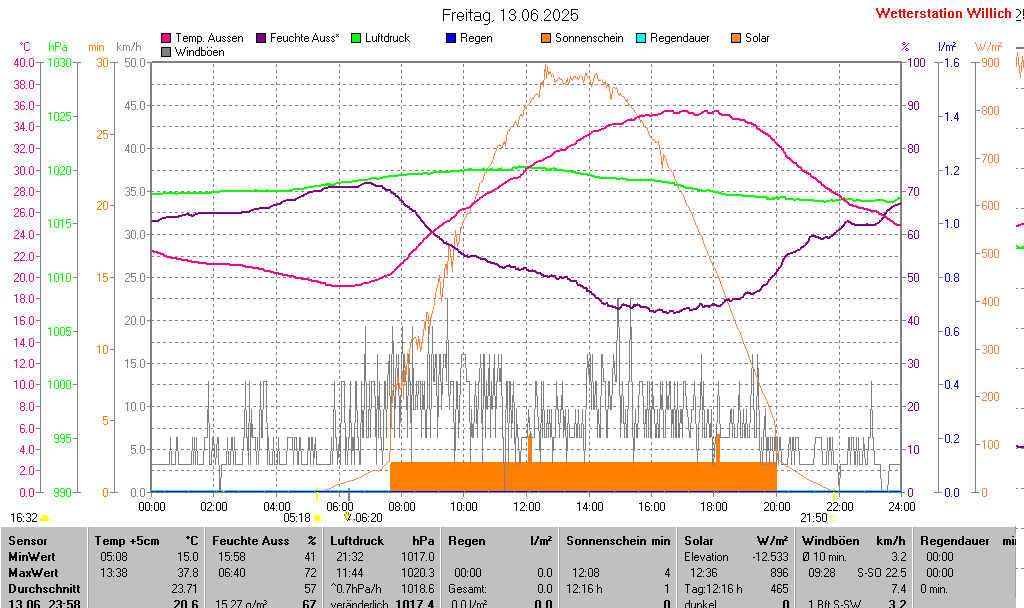Click the Sonnenschein min column header
The width and height of the screenshot is (1024, 608).
(x=618, y=541)
